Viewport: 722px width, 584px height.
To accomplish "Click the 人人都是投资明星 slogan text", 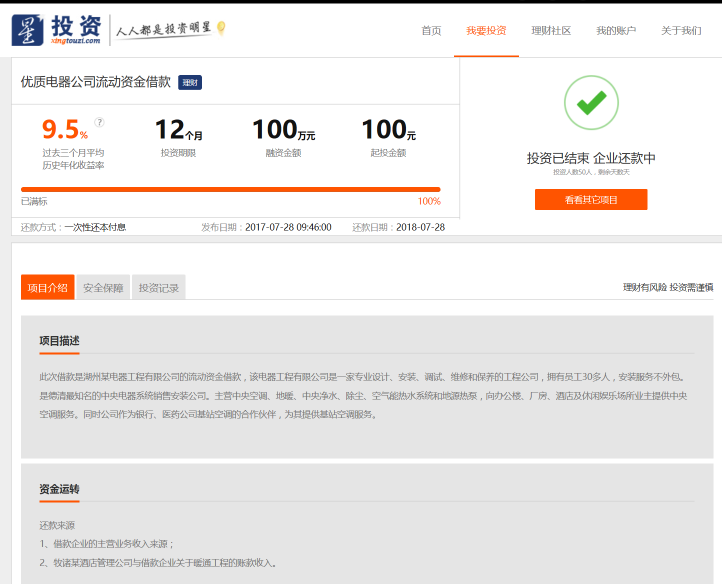I will [163, 30].
